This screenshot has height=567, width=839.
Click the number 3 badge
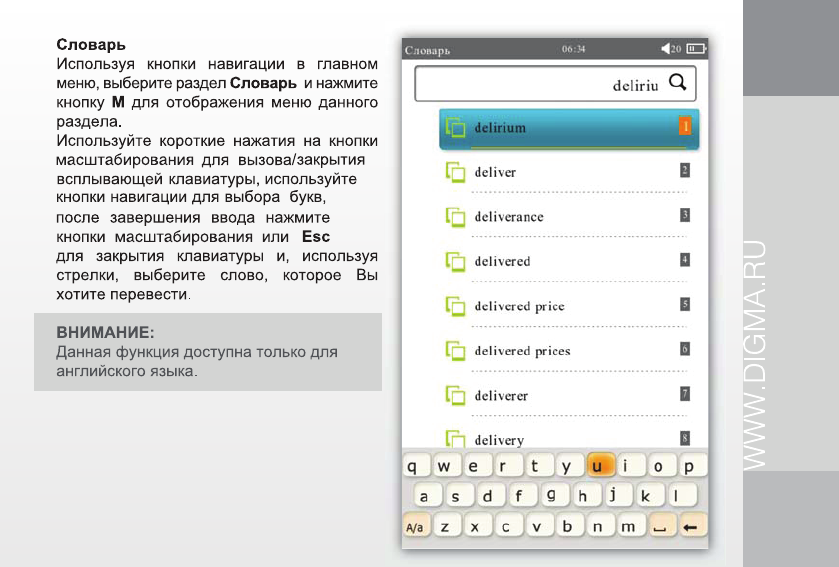coord(684,215)
